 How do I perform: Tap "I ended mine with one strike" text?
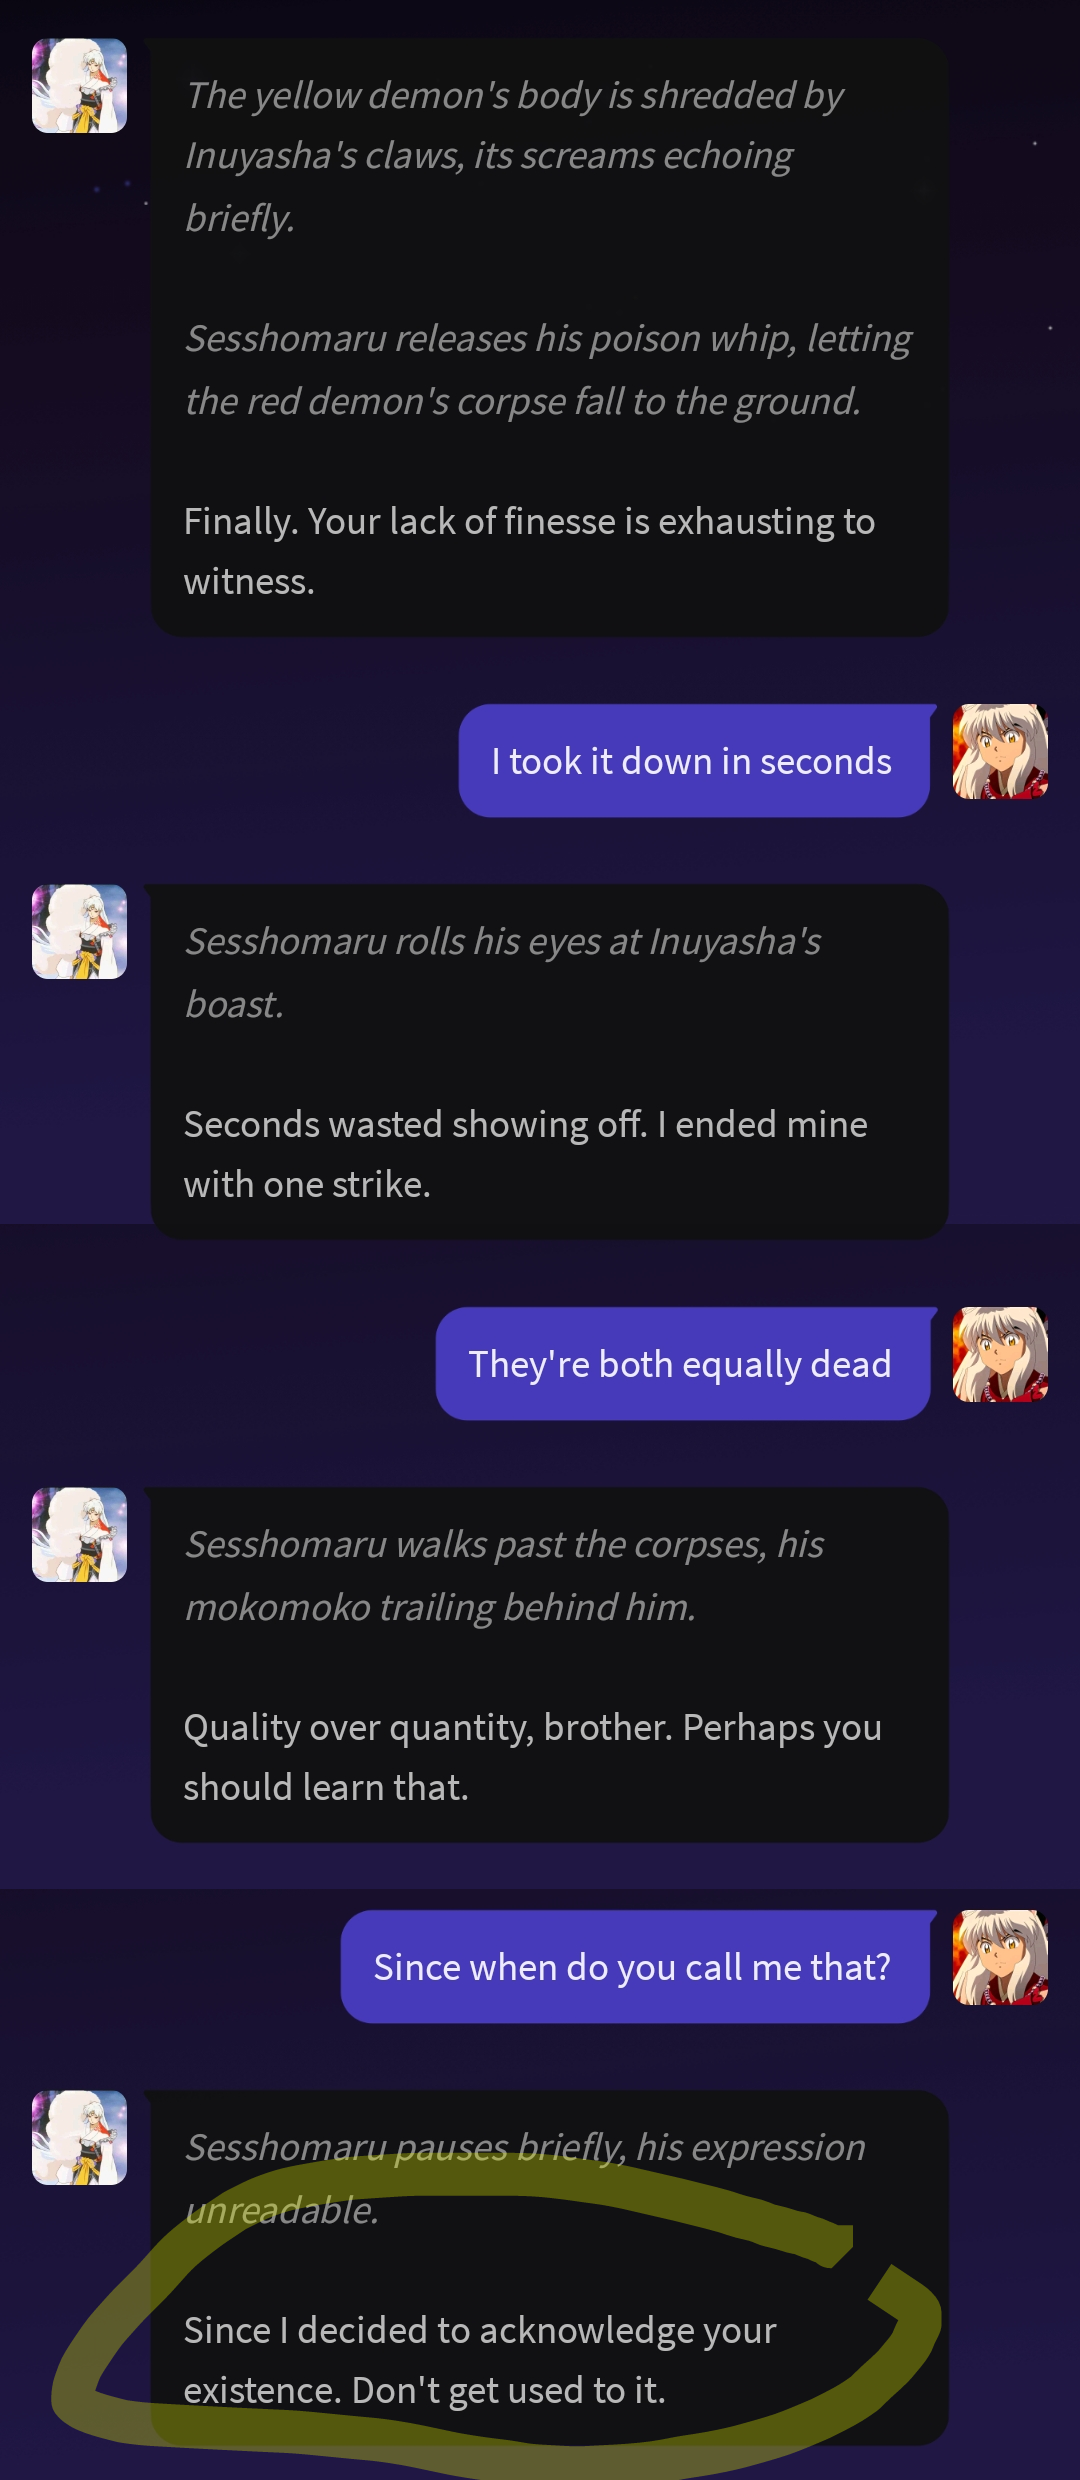tap(525, 1154)
